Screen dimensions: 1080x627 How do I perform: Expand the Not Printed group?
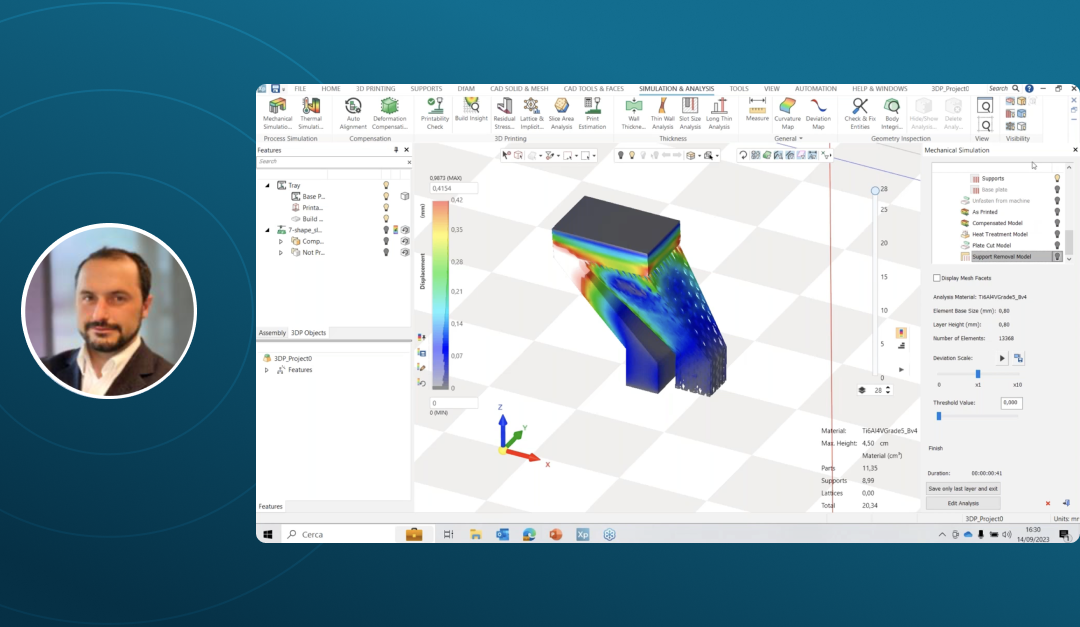(x=281, y=252)
